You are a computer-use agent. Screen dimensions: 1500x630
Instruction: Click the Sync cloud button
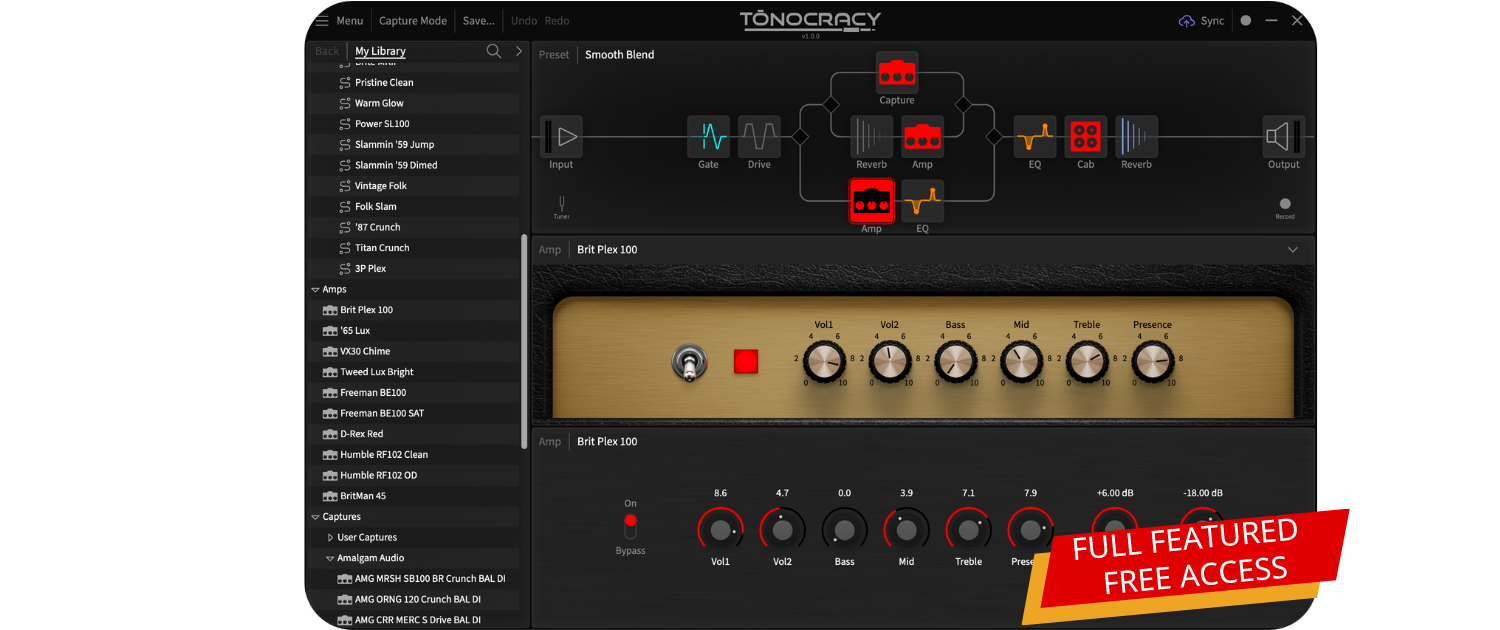click(x=1201, y=21)
